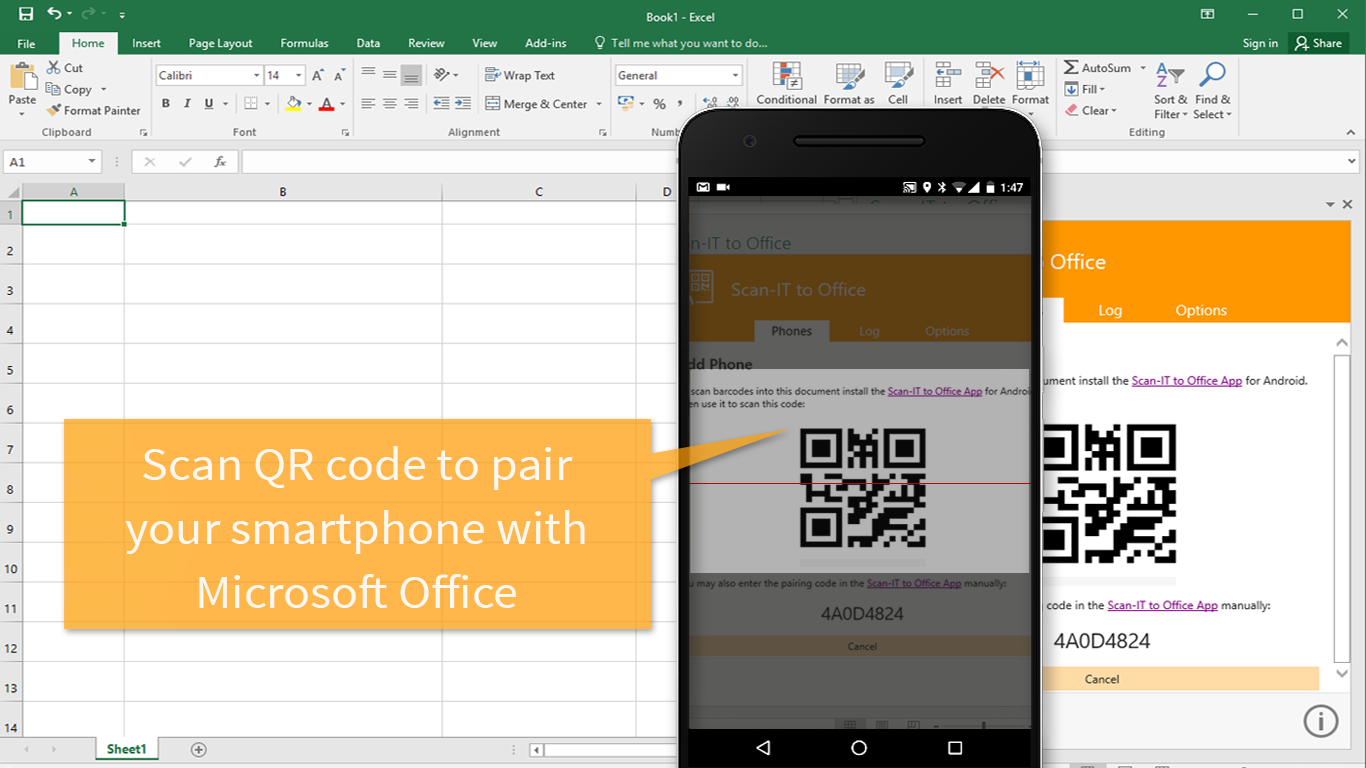Expand the Borders dropdown
1366x768 pixels.
(267, 103)
